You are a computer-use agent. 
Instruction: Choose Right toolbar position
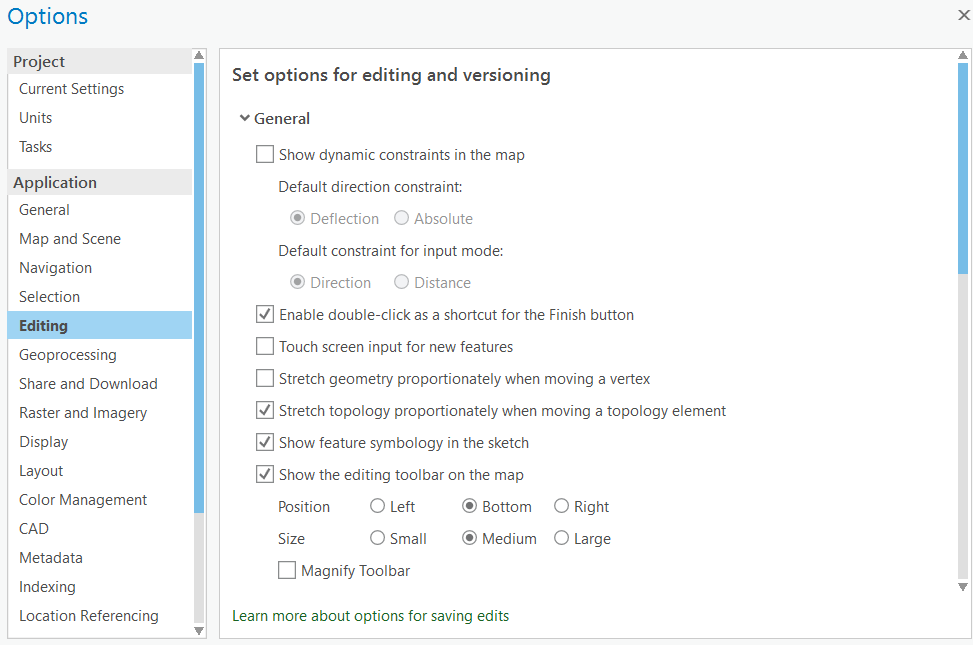[x=562, y=507]
